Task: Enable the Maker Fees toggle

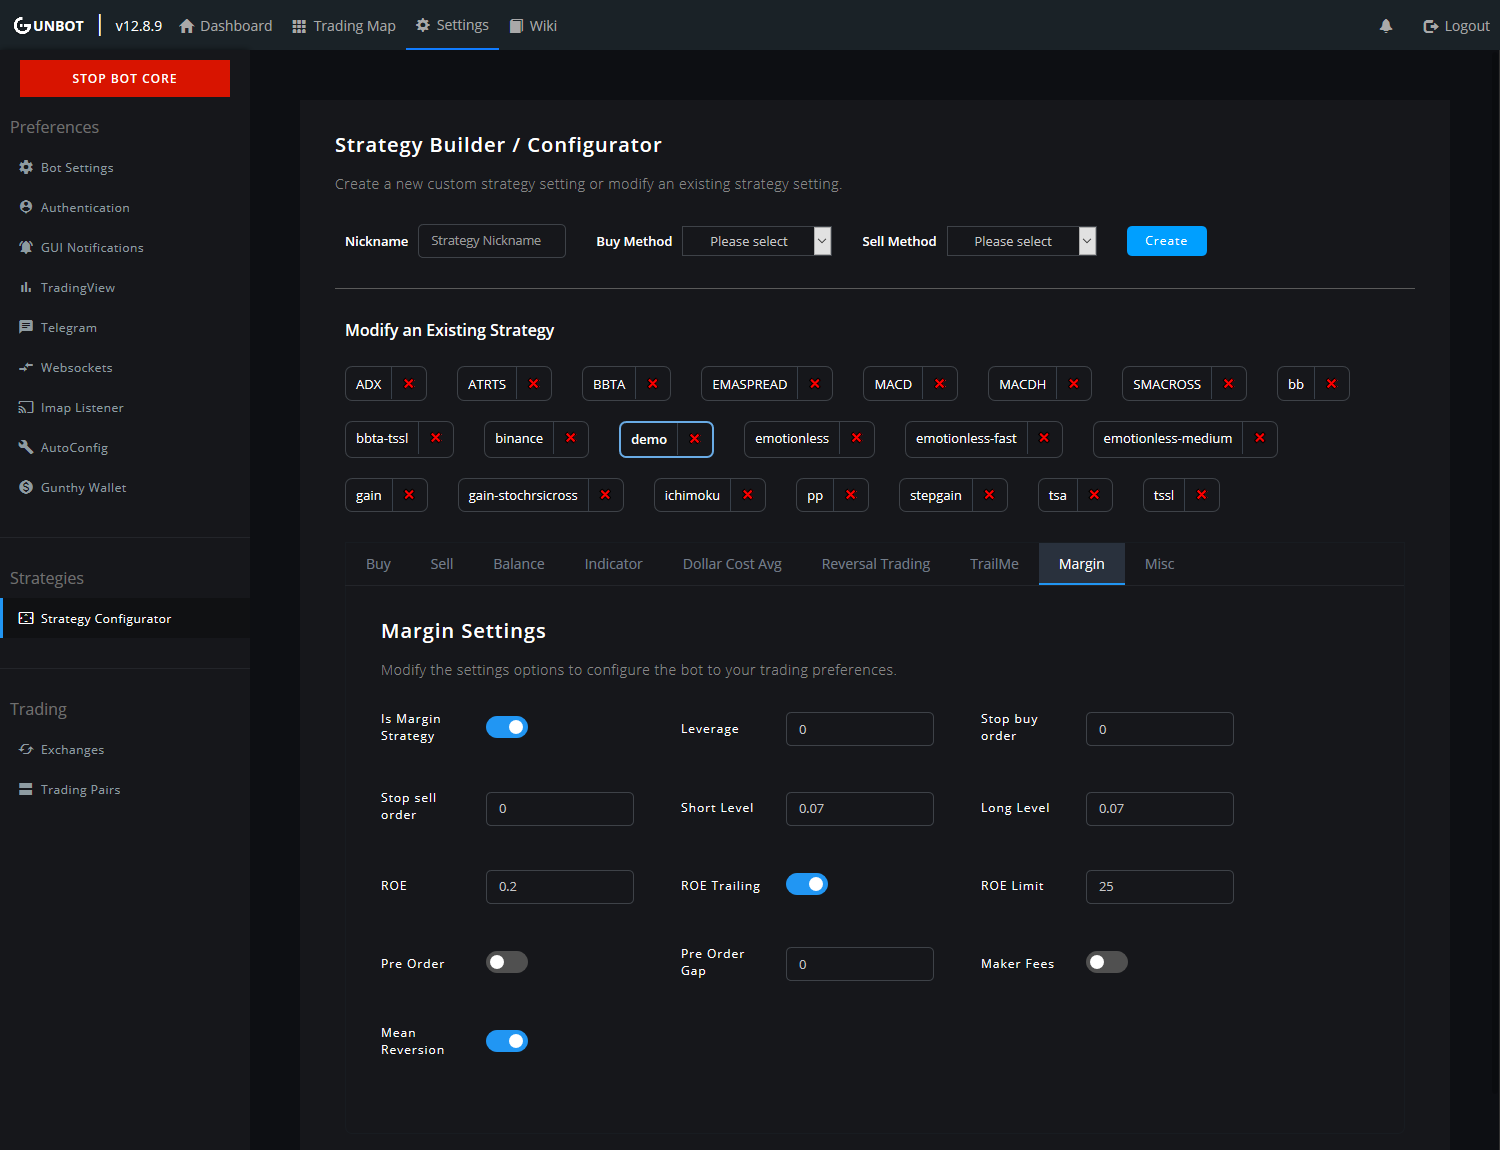Action: click(1107, 962)
